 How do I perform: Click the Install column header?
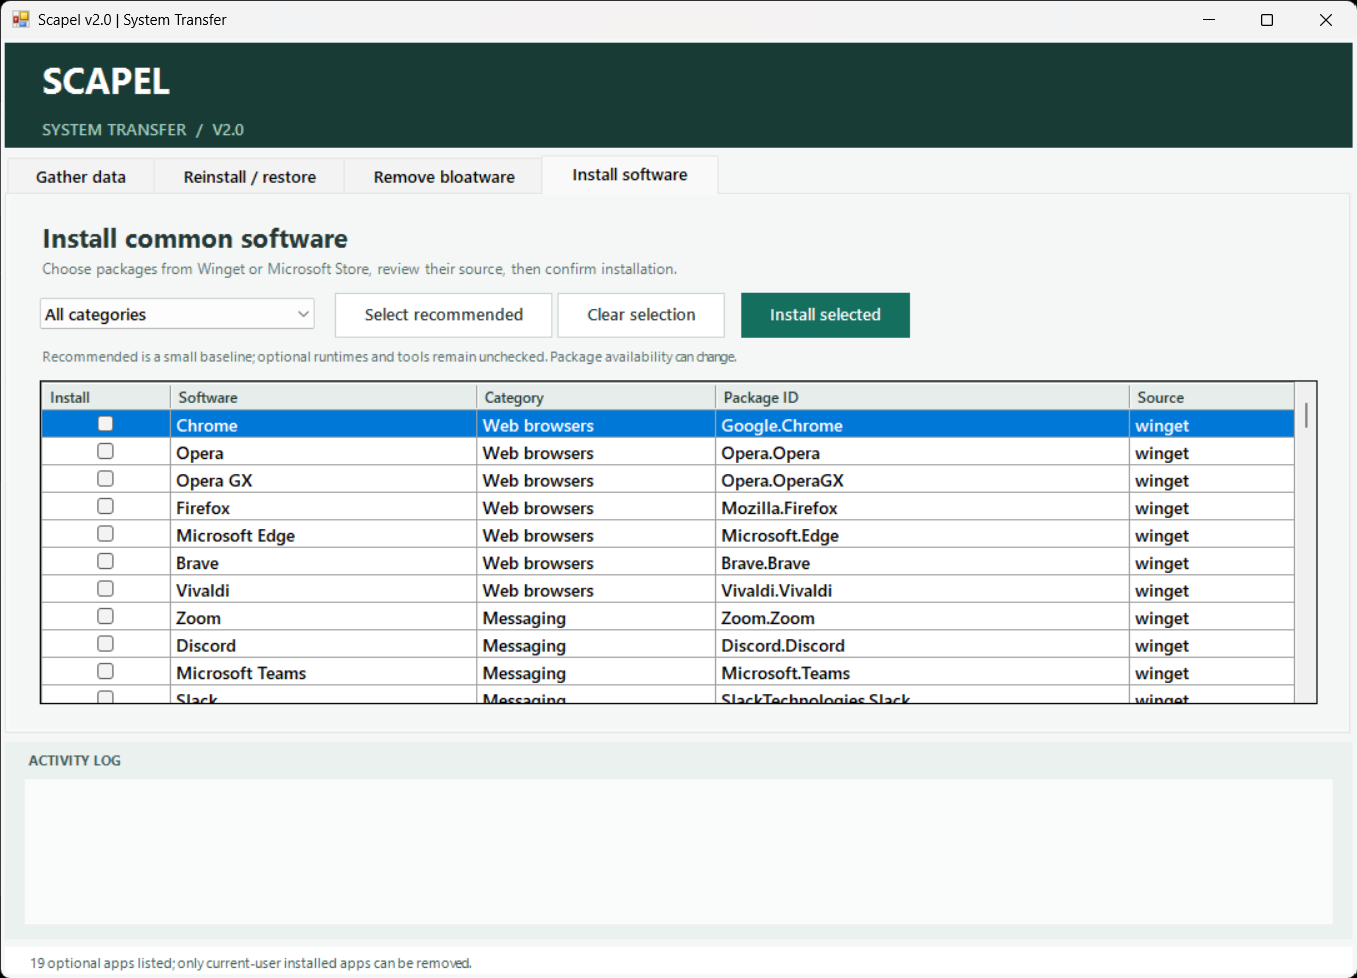[x=106, y=397]
